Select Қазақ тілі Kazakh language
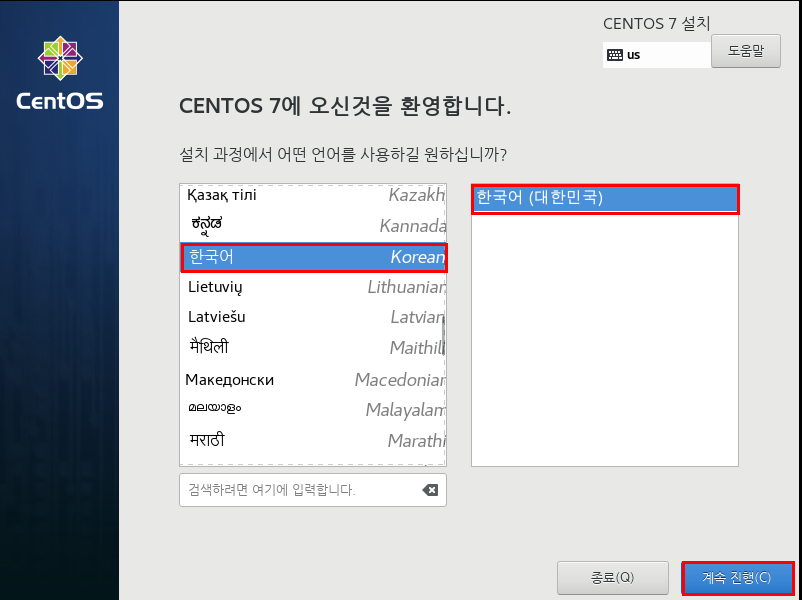The image size is (802, 600). pos(314,196)
